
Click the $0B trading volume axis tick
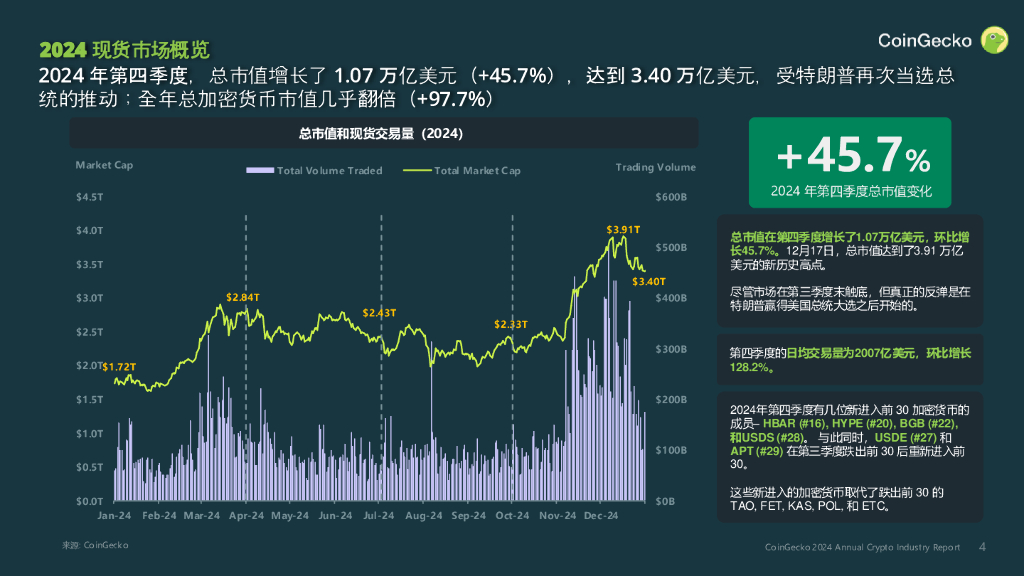pyautogui.click(x=665, y=502)
